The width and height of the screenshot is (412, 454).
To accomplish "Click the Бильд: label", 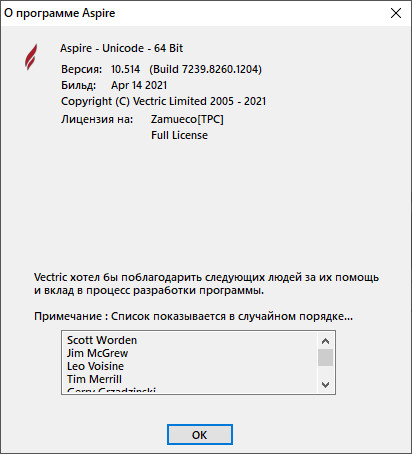I will tap(78, 85).
